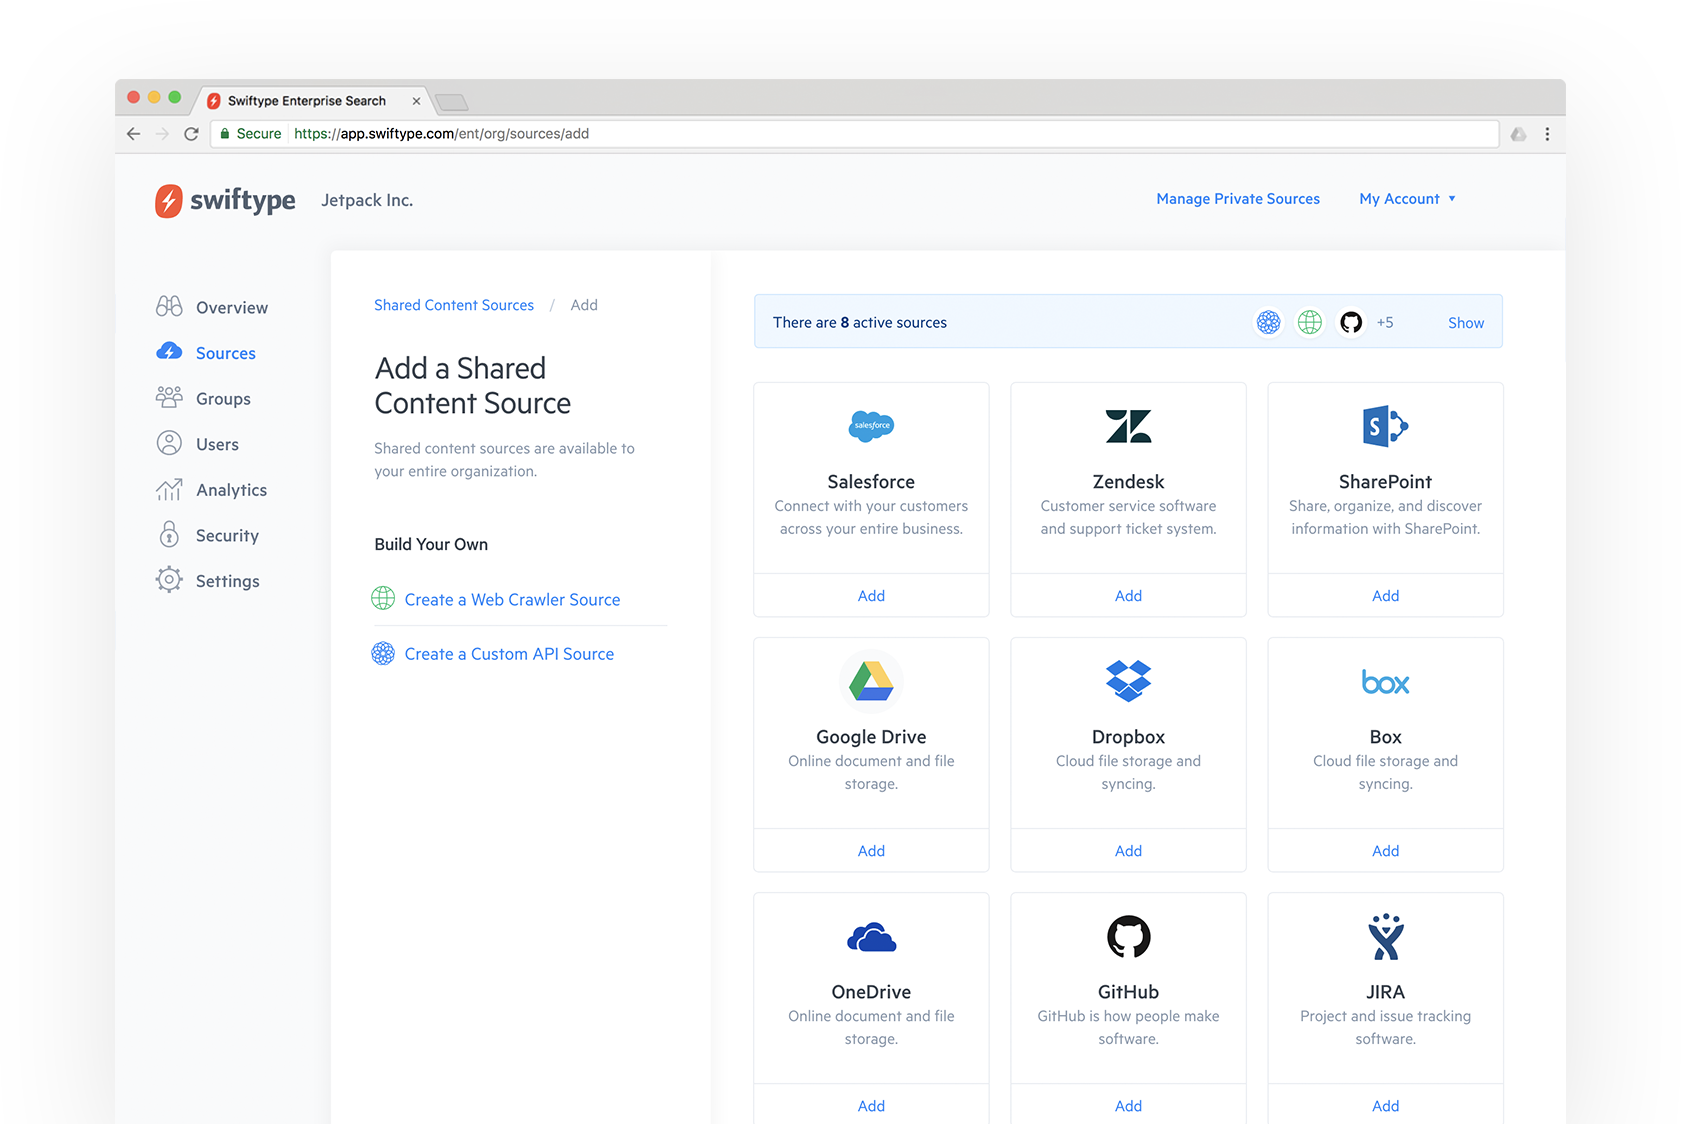Click Create a Custom API Source
The height and width of the screenshot is (1124, 1681).
click(509, 653)
